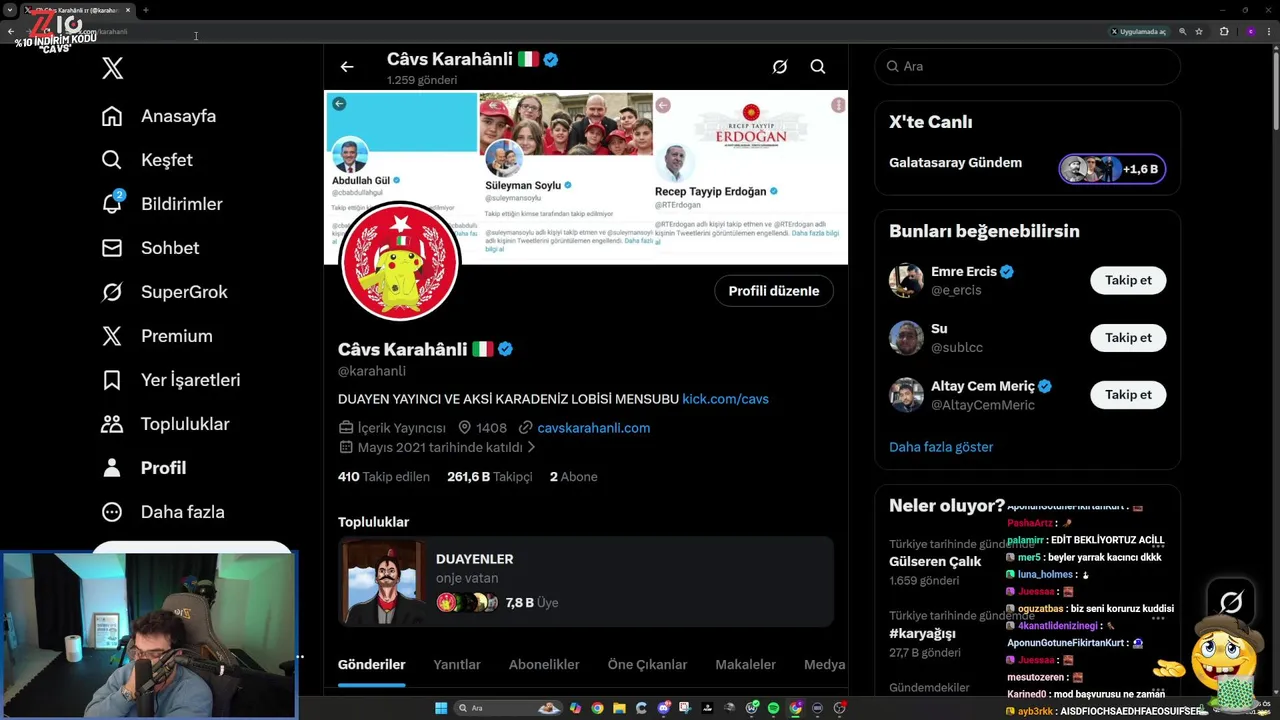The height and width of the screenshot is (720, 1280).
Task: Click in the Ara search field
Action: point(1027,66)
